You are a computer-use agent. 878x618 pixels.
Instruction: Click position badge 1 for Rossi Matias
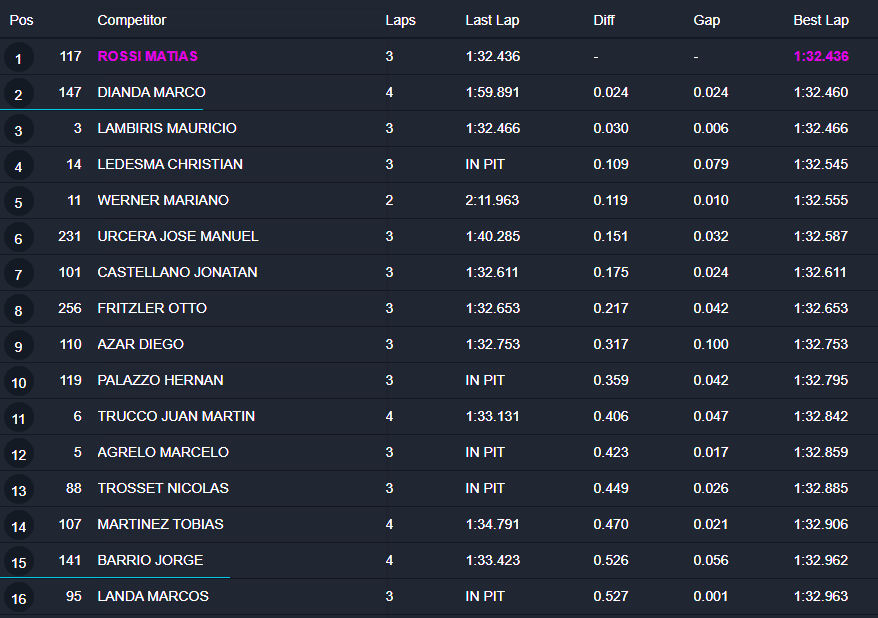point(18,58)
